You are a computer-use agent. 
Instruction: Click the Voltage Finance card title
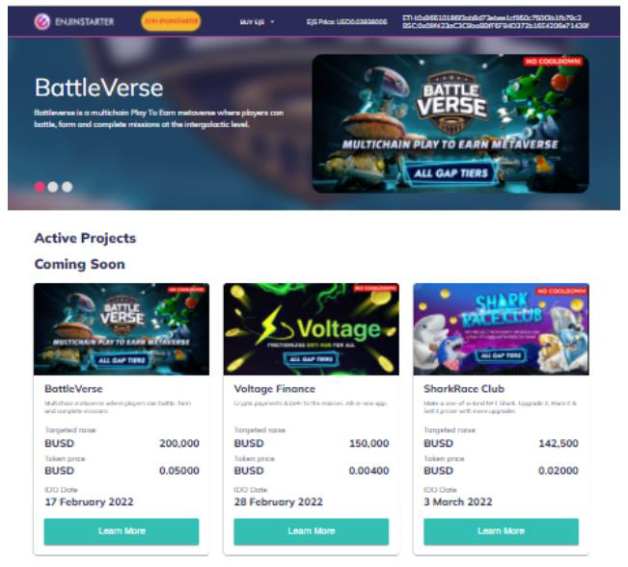coord(274,389)
